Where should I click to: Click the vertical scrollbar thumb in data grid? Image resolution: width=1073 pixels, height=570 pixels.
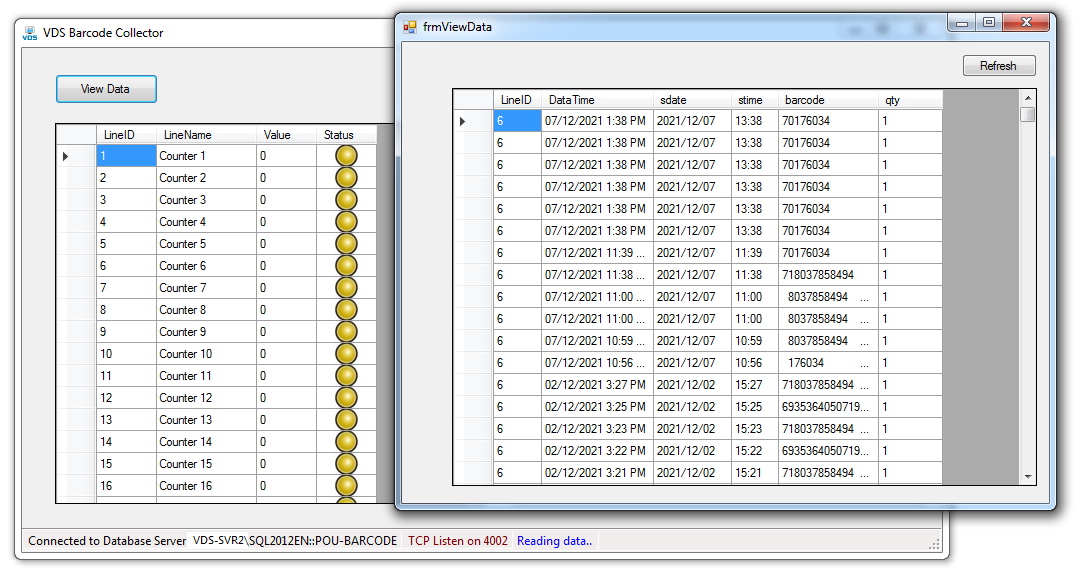coord(1027,114)
